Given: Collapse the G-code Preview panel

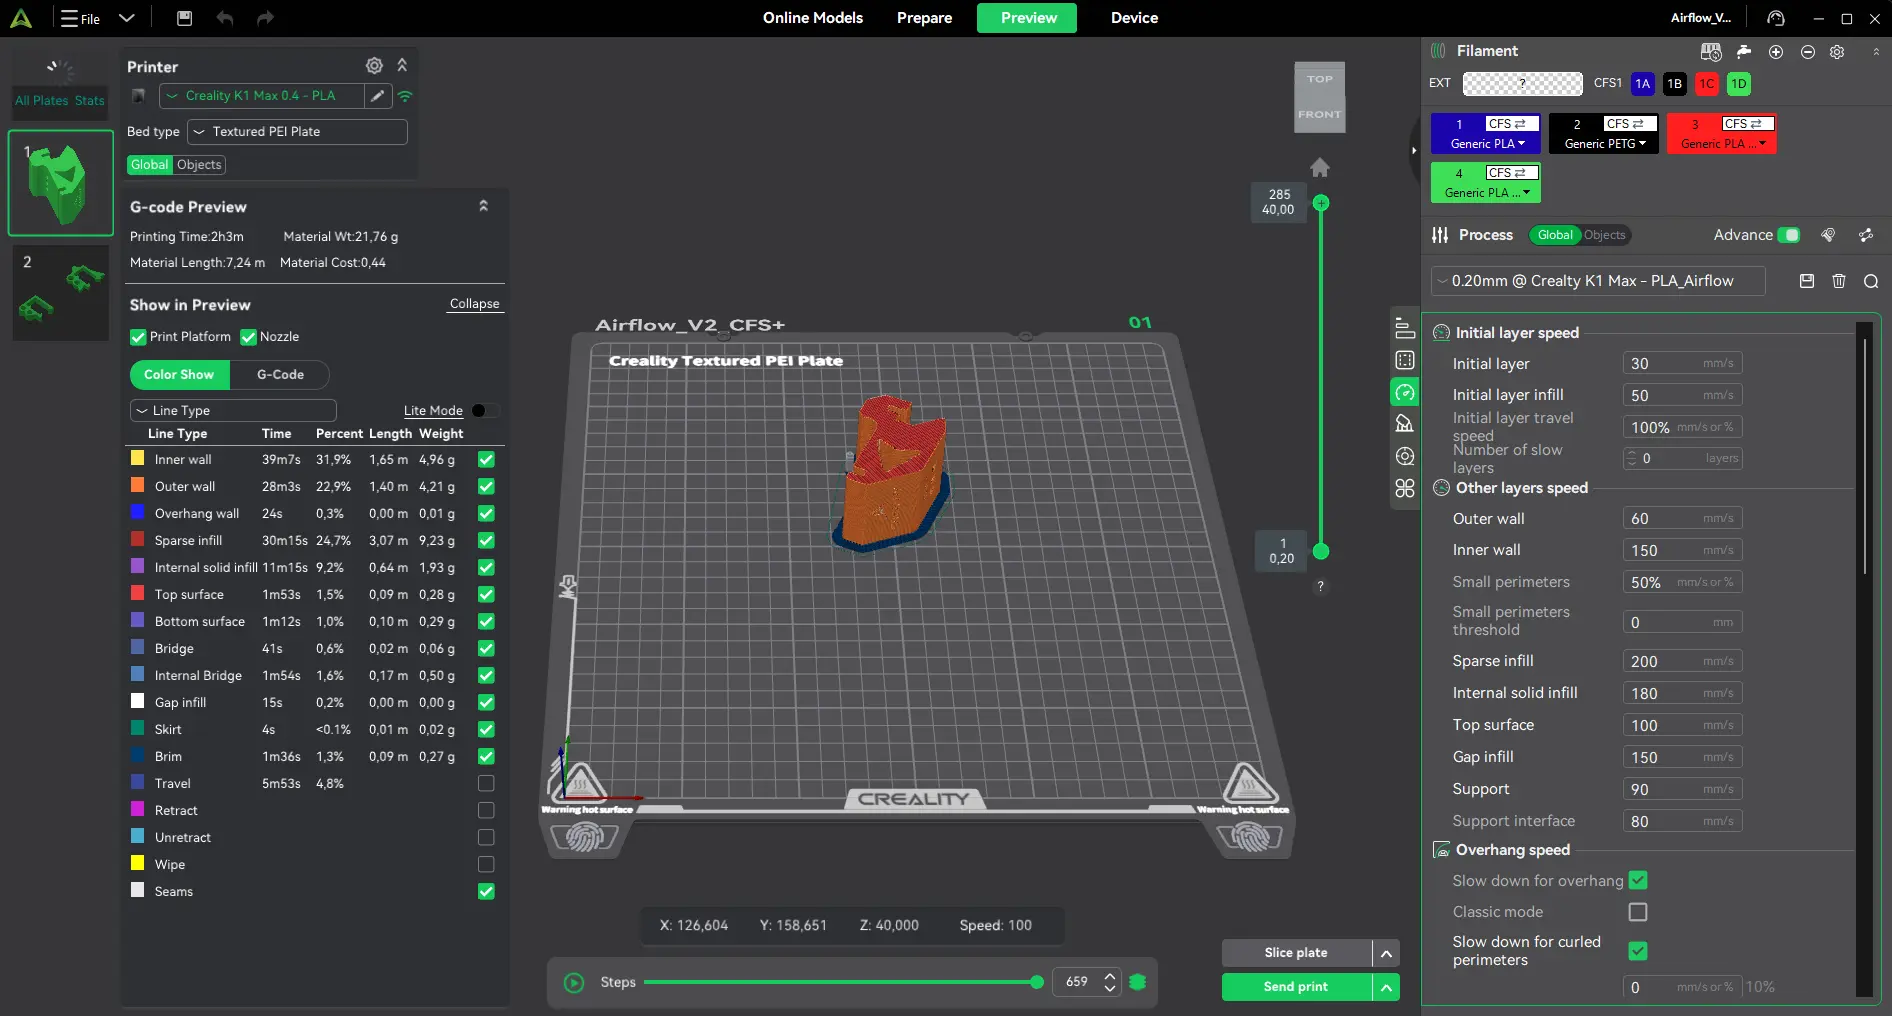Looking at the screenshot, I should click(x=484, y=206).
